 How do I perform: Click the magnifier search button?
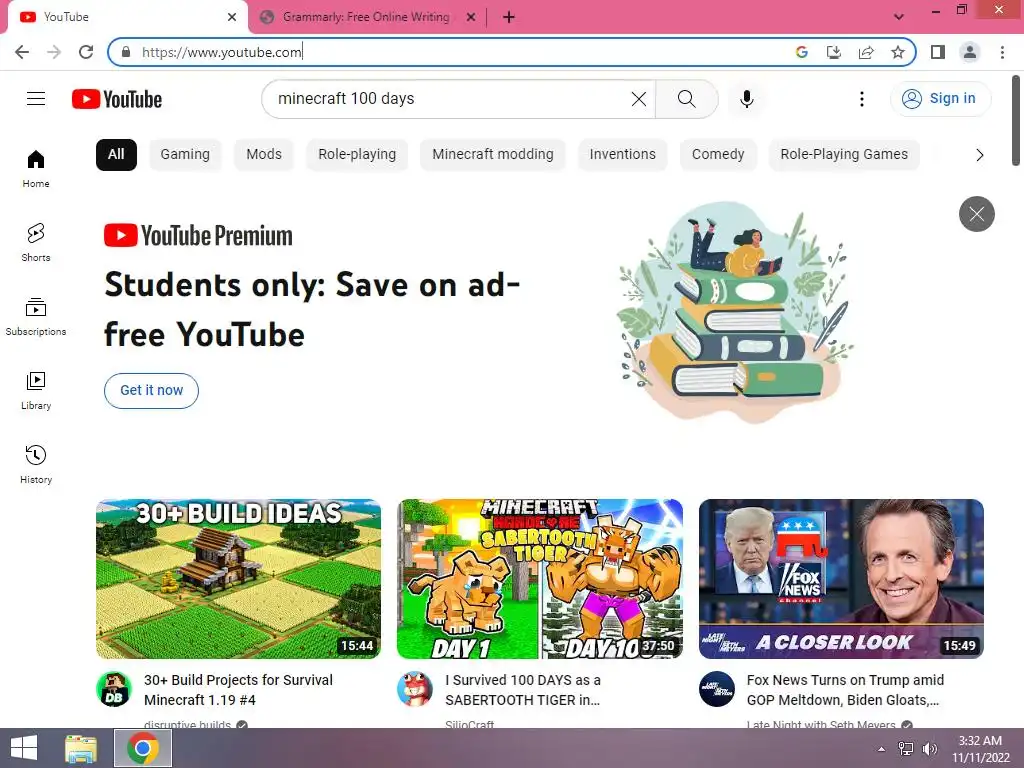pyautogui.click(x=686, y=99)
